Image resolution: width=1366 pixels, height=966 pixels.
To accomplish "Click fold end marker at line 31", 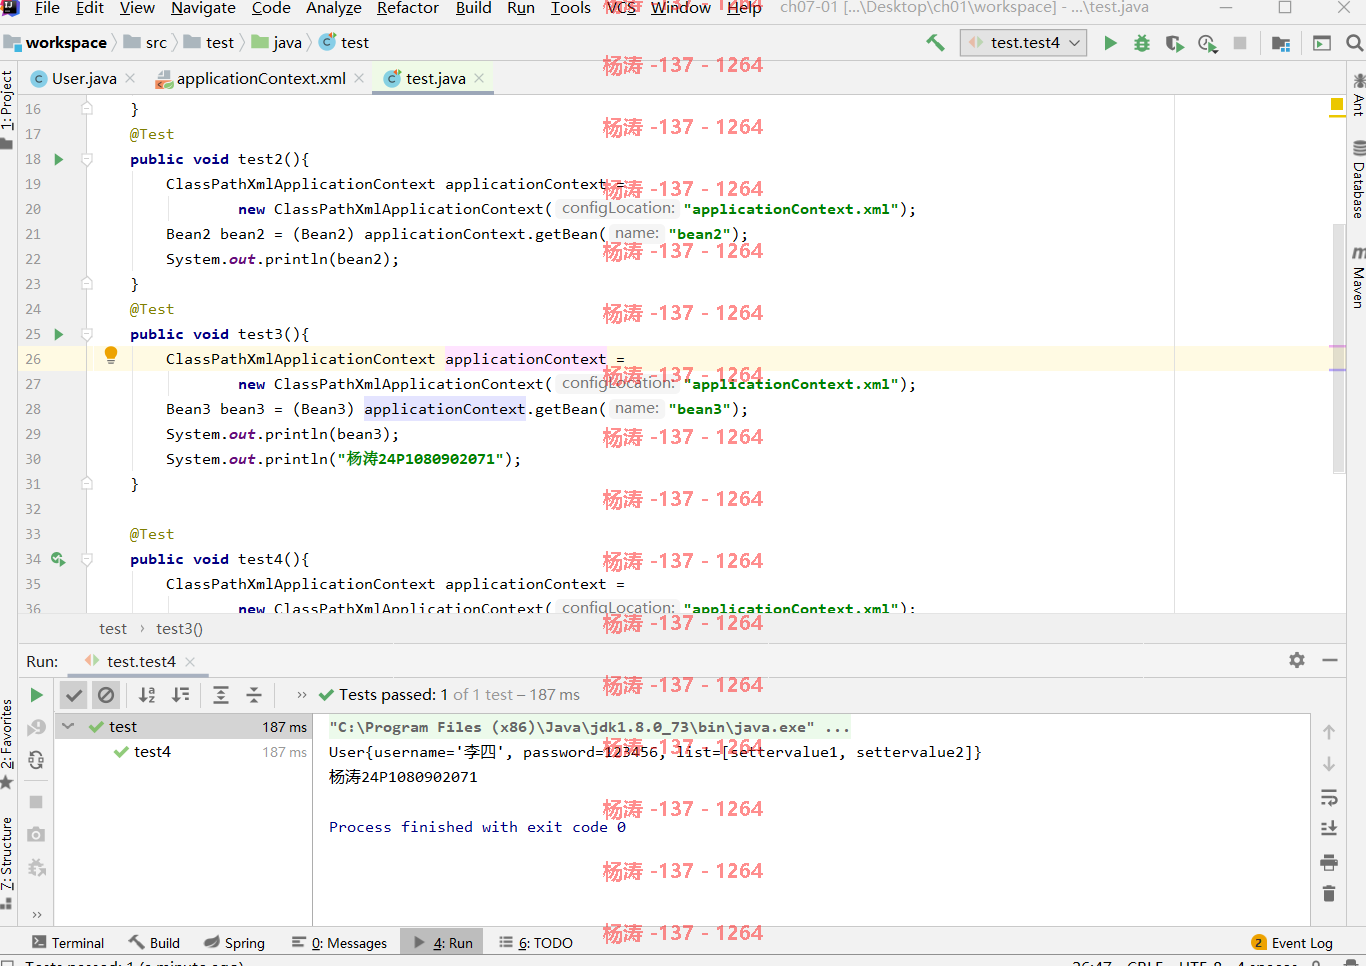I will click(87, 484).
